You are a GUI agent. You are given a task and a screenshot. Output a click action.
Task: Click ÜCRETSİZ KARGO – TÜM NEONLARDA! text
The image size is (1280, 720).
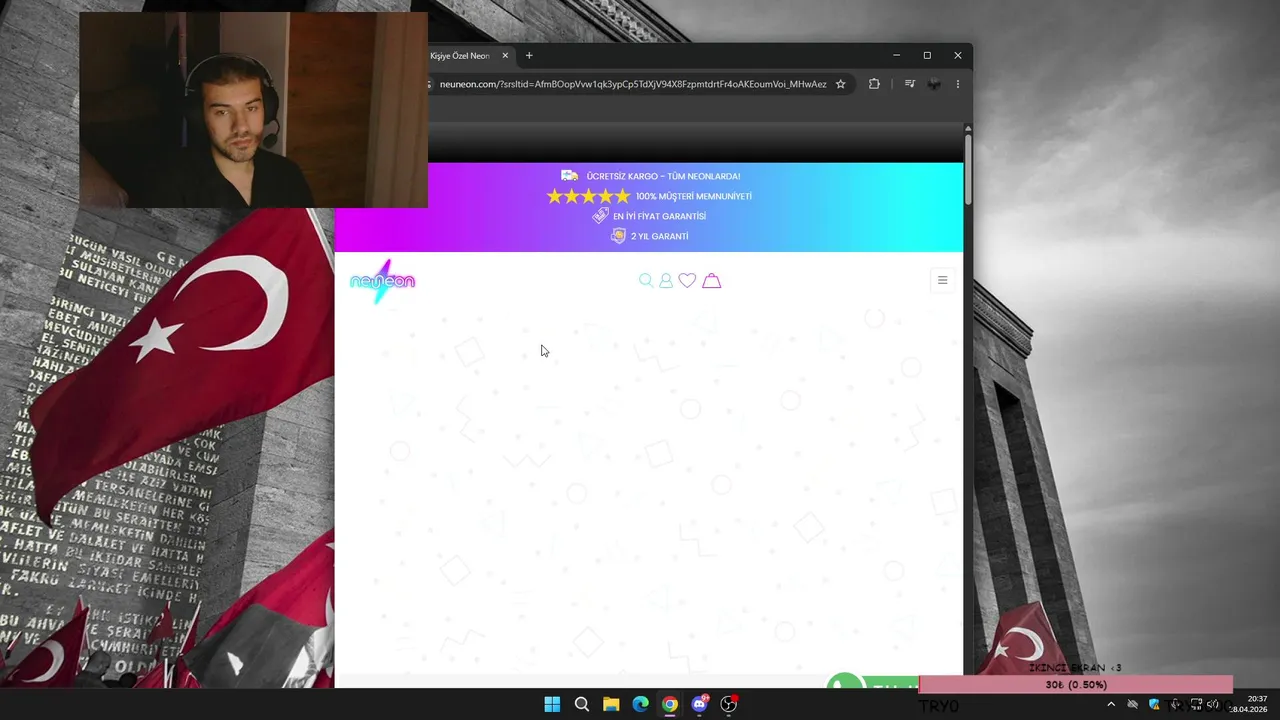pyautogui.click(x=664, y=176)
